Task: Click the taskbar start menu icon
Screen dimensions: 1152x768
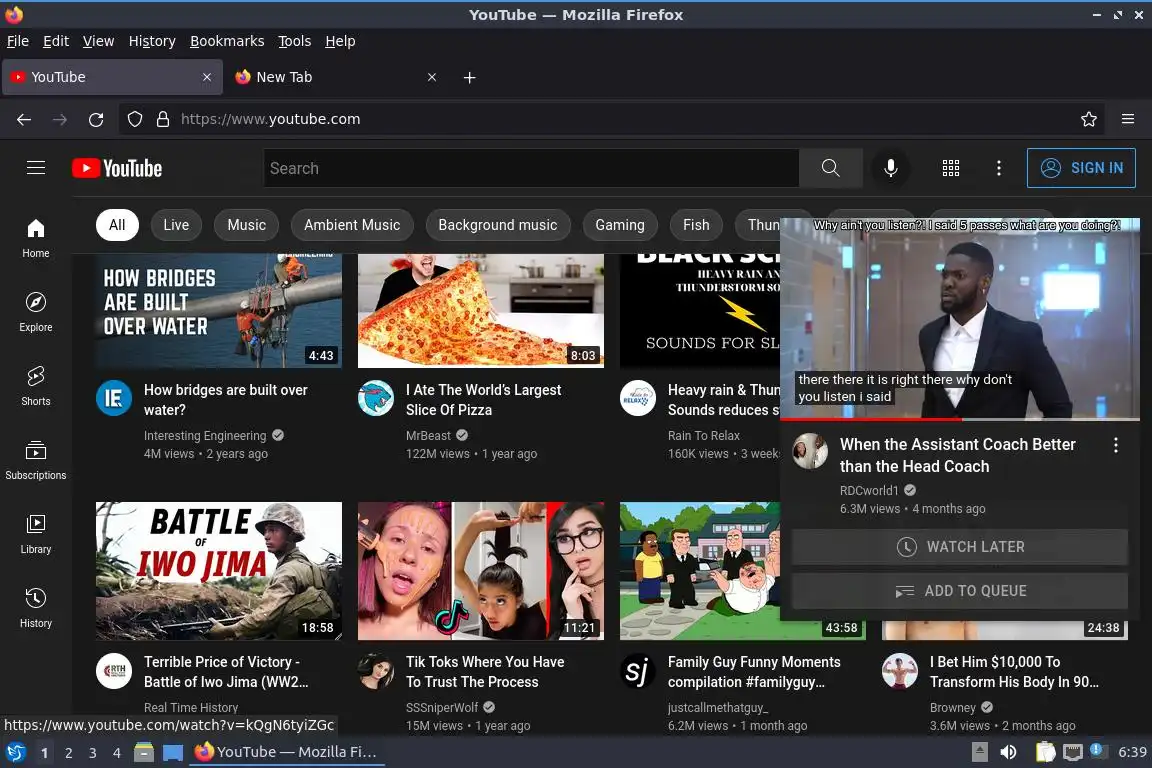Action: point(15,752)
